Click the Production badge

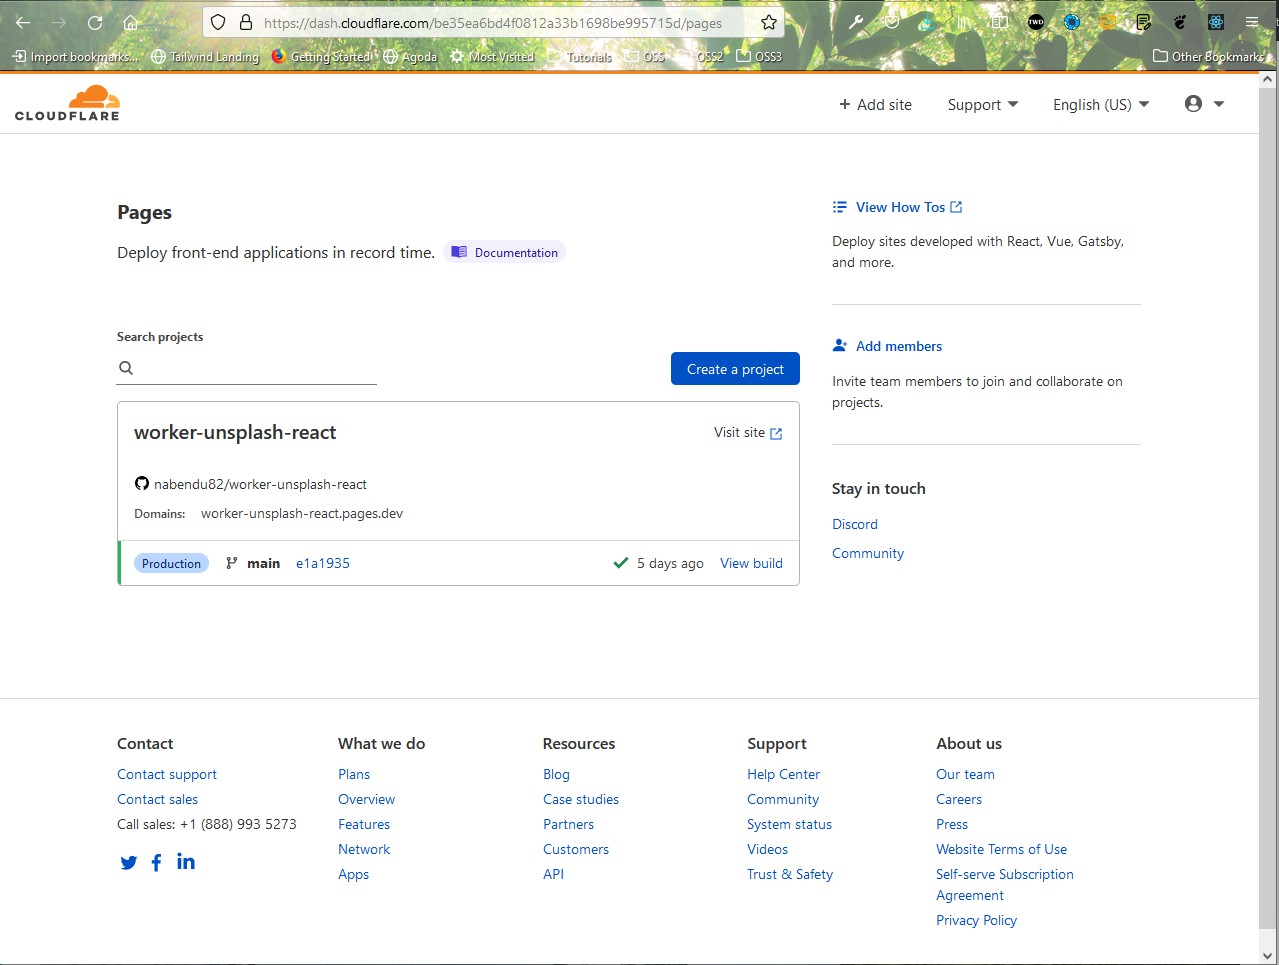pos(171,564)
